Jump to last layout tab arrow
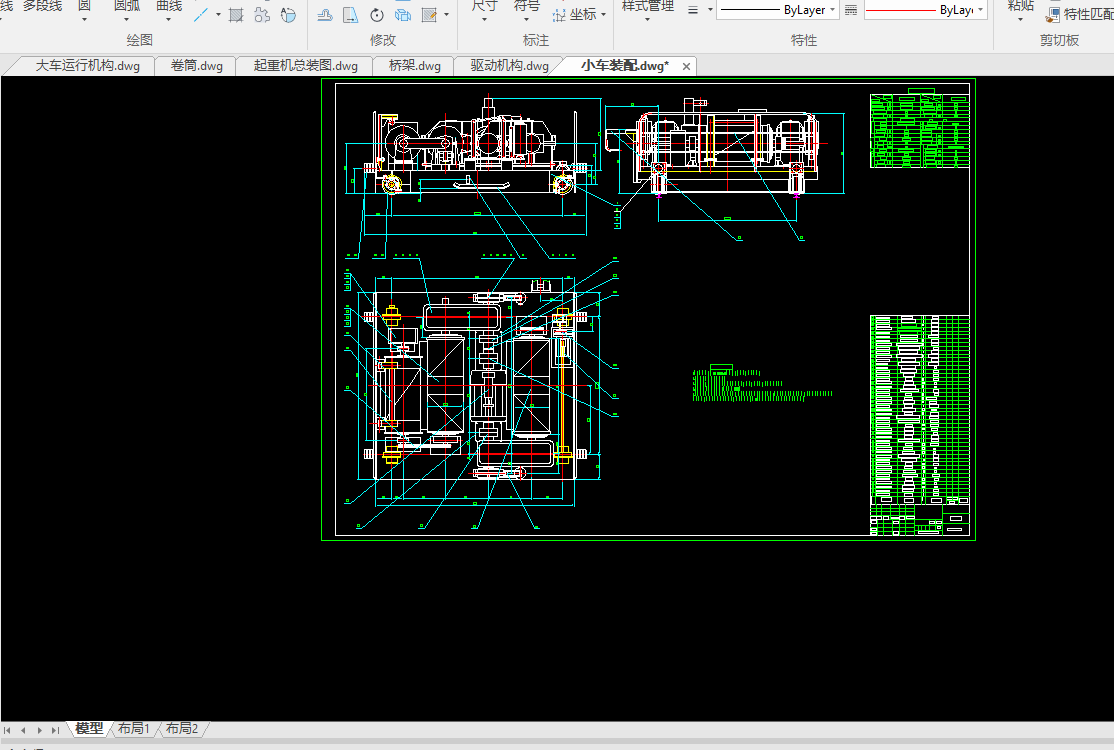1114x750 pixels. pyautogui.click(x=55, y=730)
